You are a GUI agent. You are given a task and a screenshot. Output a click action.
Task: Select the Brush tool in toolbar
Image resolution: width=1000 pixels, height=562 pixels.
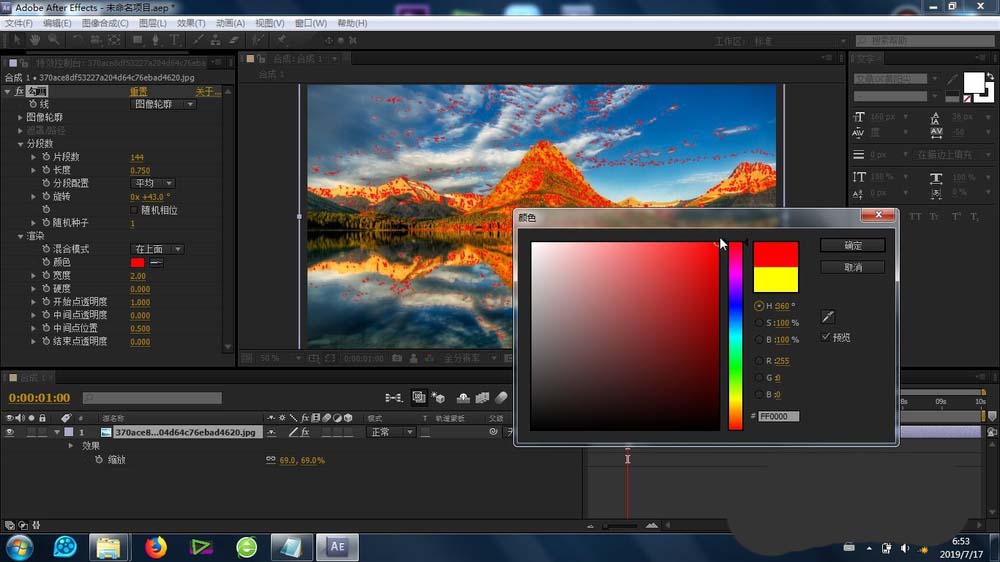tap(198, 40)
